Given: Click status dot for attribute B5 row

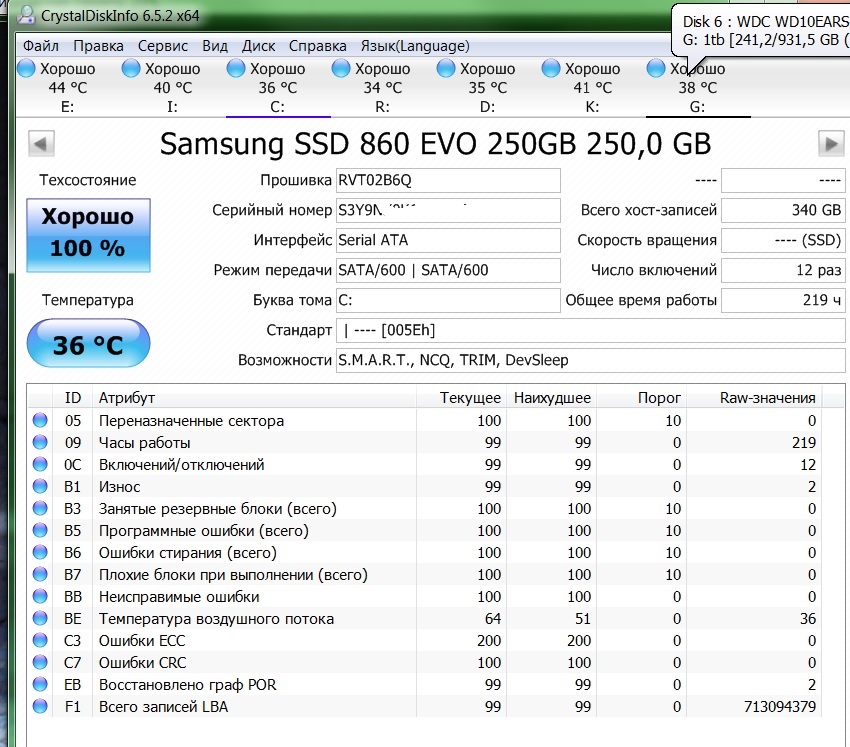Looking at the screenshot, I should [x=40, y=530].
